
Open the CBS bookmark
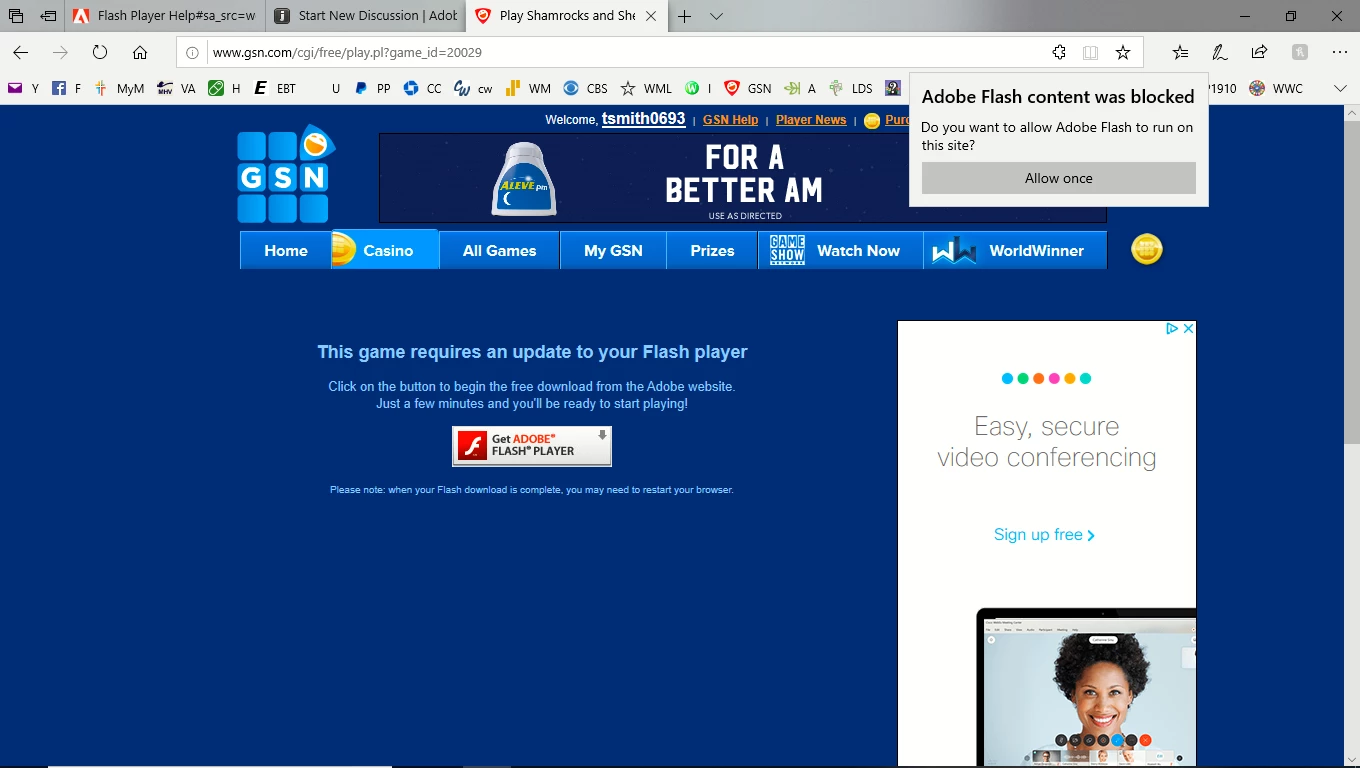click(585, 88)
